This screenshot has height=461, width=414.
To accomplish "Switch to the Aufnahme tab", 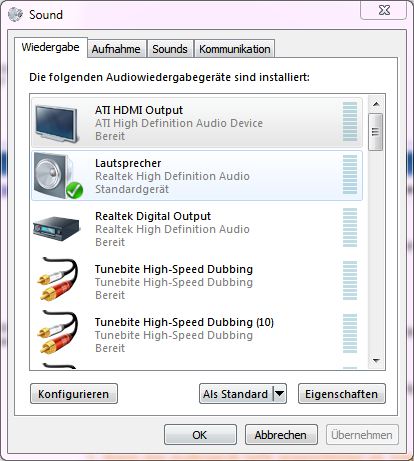I will (116, 49).
